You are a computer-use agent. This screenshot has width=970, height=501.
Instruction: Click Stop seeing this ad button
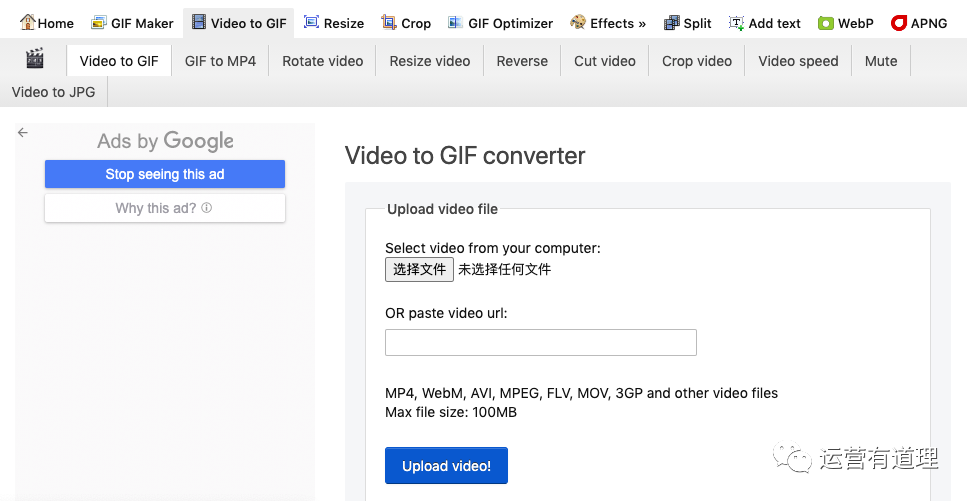(165, 174)
